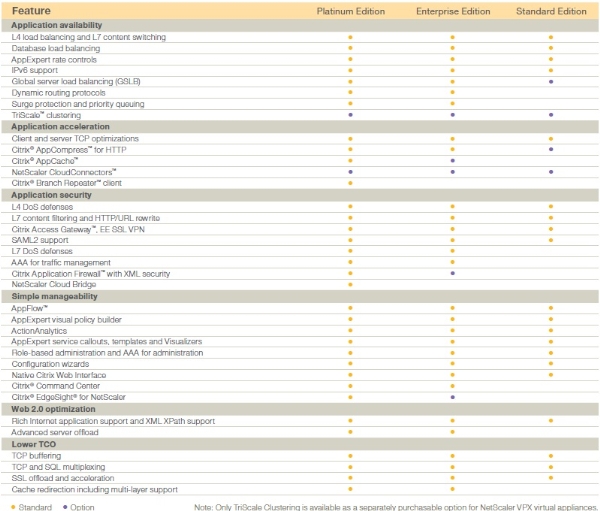Click 'Citrix Command Center' label
The width and height of the screenshot is (600, 511).
[55, 386]
